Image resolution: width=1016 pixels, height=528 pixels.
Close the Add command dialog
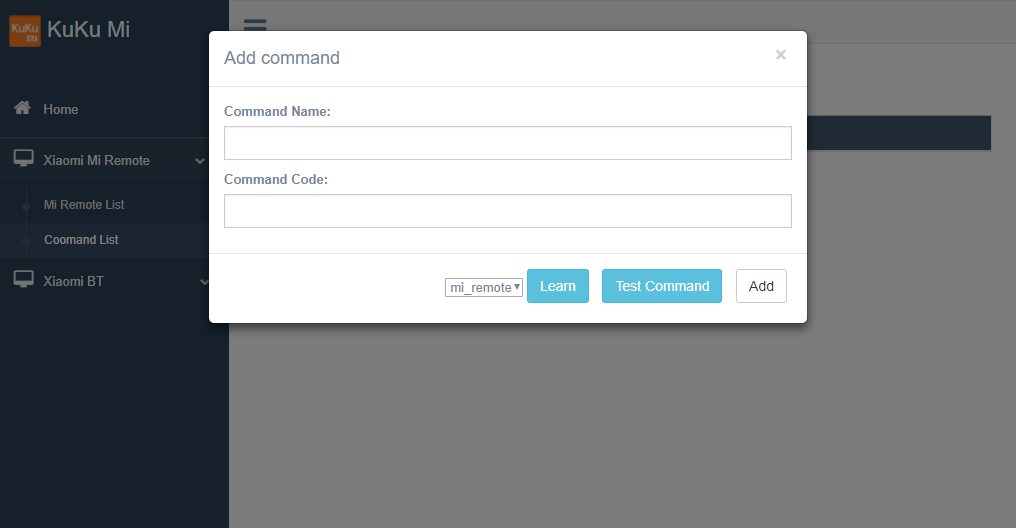tap(781, 55)
